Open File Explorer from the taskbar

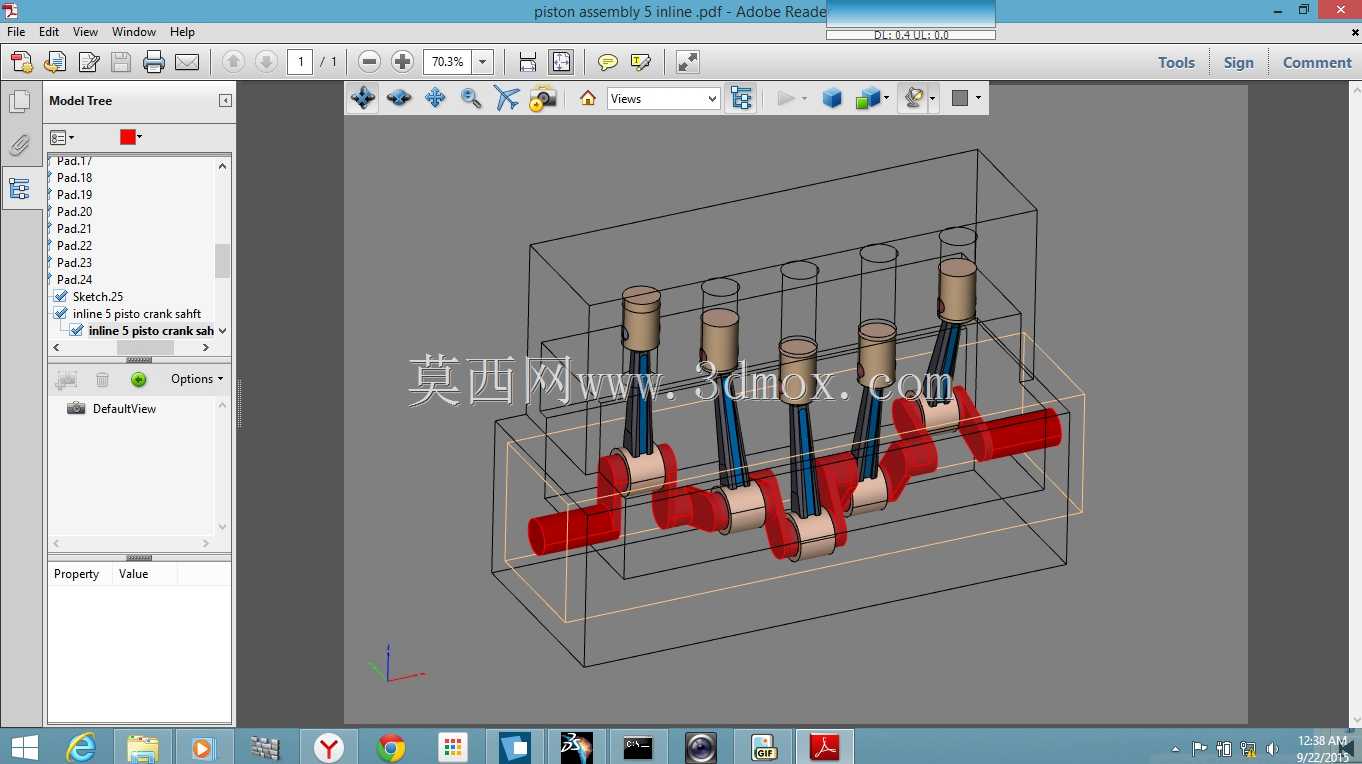[143, 747]
